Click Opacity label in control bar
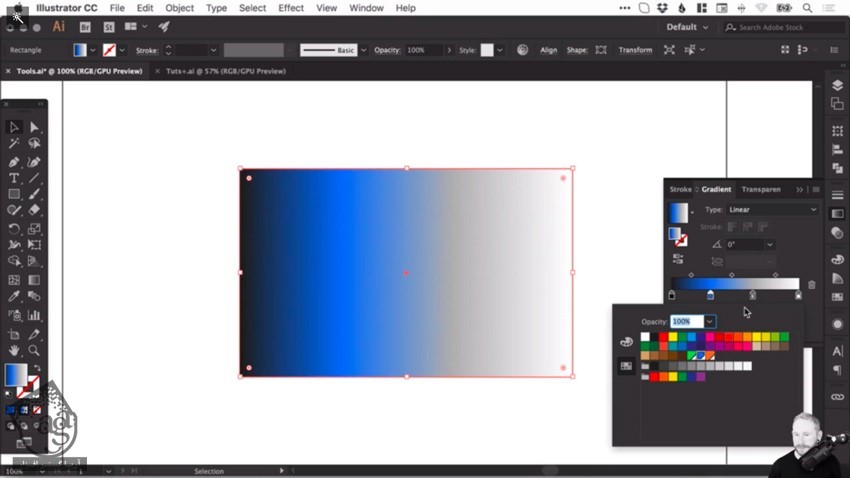Image resolution: width=850 pixels, height=478 pixels. (x=387, y=50)
